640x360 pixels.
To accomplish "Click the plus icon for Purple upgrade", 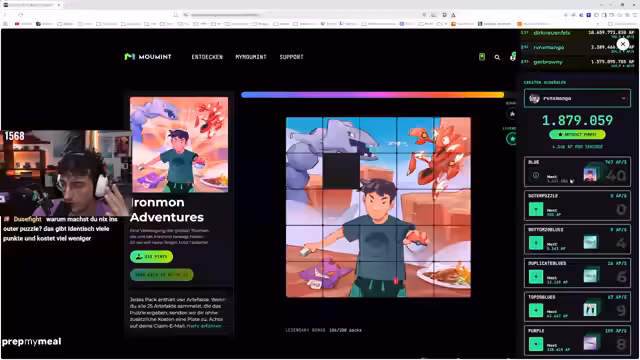I will (x=536, y=344).
